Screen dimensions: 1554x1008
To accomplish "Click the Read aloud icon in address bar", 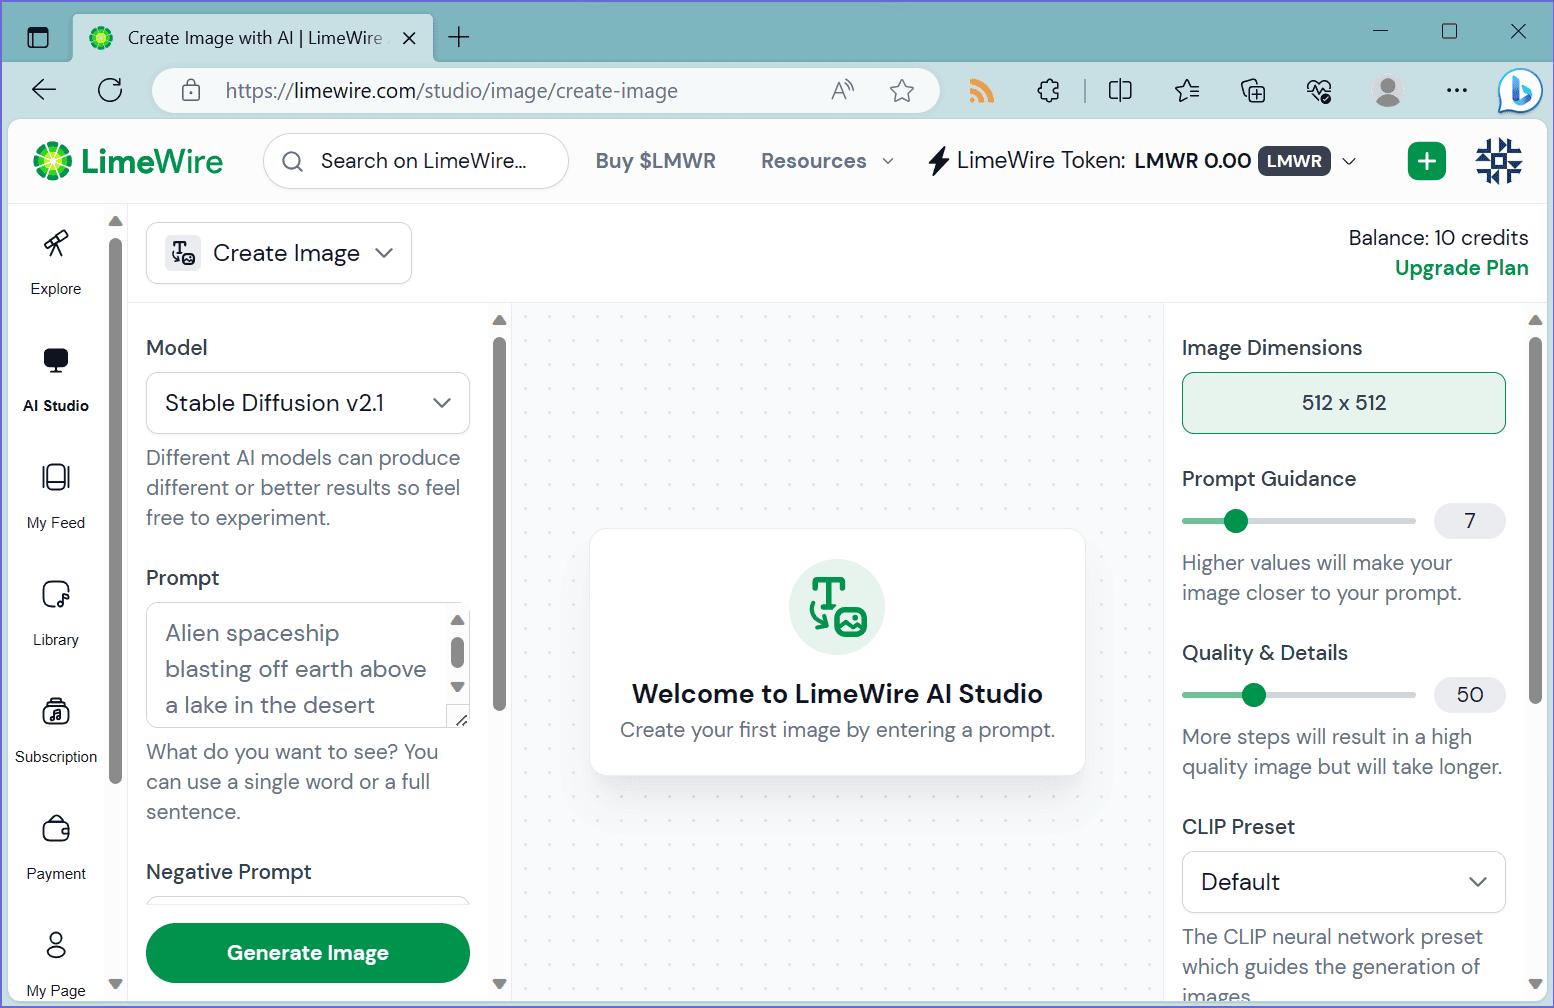I will click(843, 91).
